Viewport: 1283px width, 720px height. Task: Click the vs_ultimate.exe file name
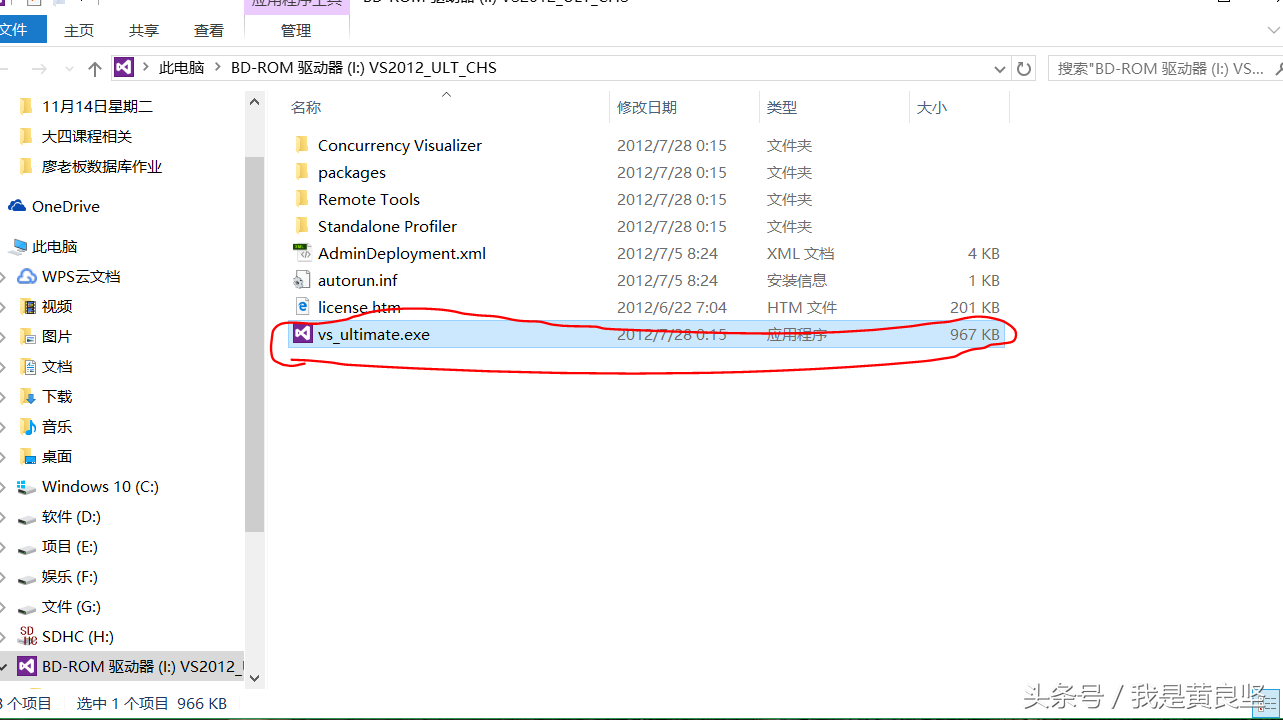pos(374,334)
